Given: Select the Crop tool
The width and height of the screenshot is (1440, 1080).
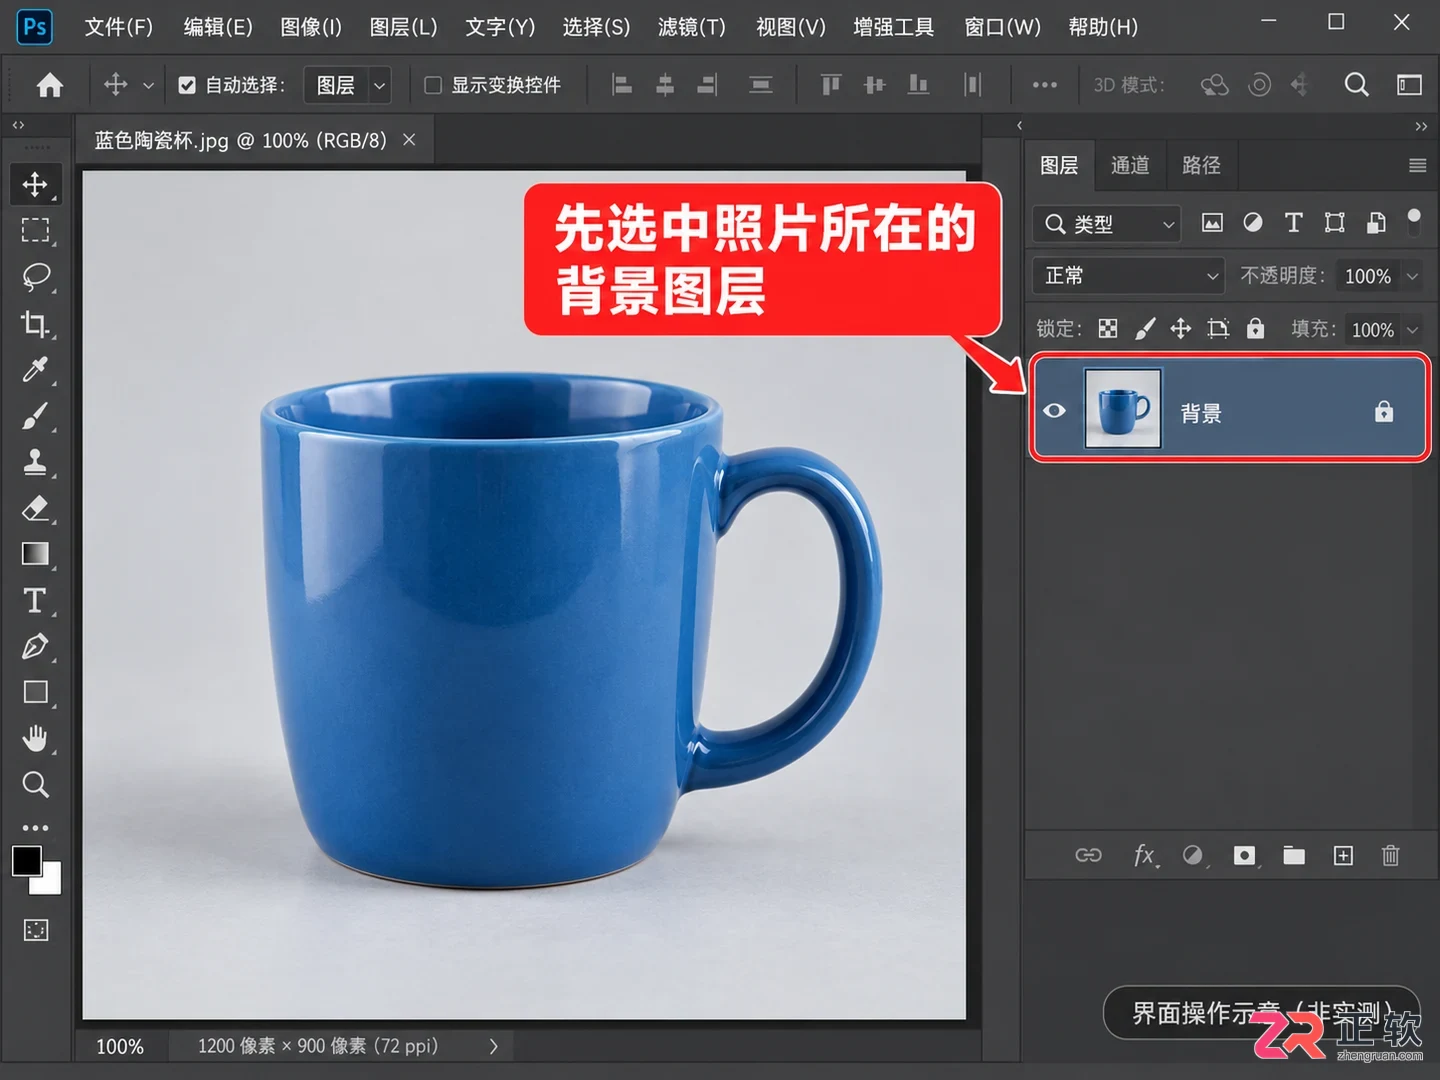Looking at the screenshot, I should click(35, 323).
